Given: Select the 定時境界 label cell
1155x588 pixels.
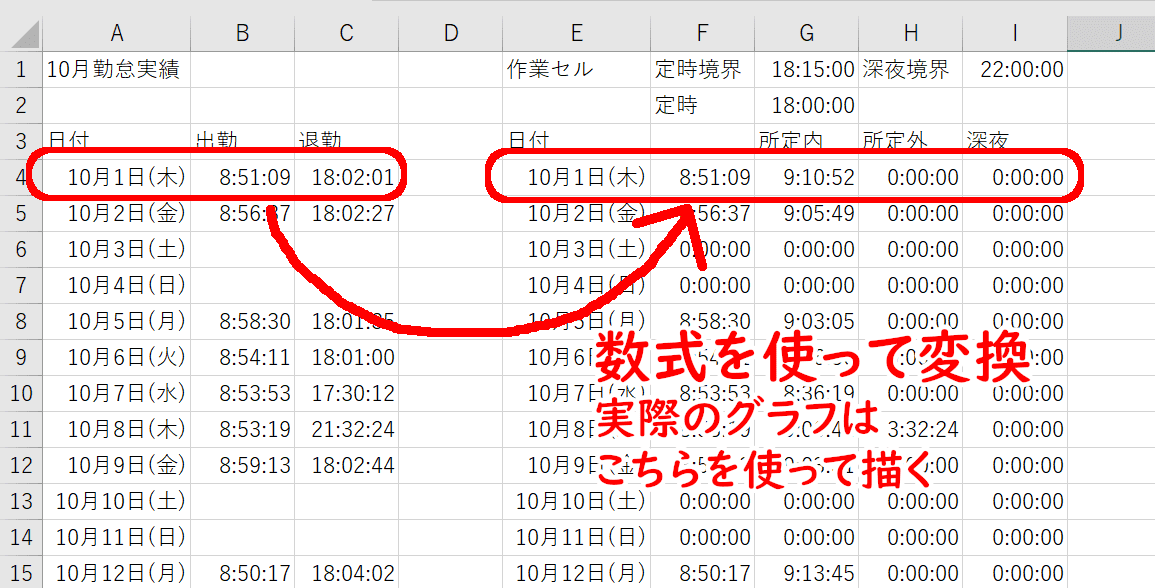Looking at the screenshot, I should tap(700, 70).
